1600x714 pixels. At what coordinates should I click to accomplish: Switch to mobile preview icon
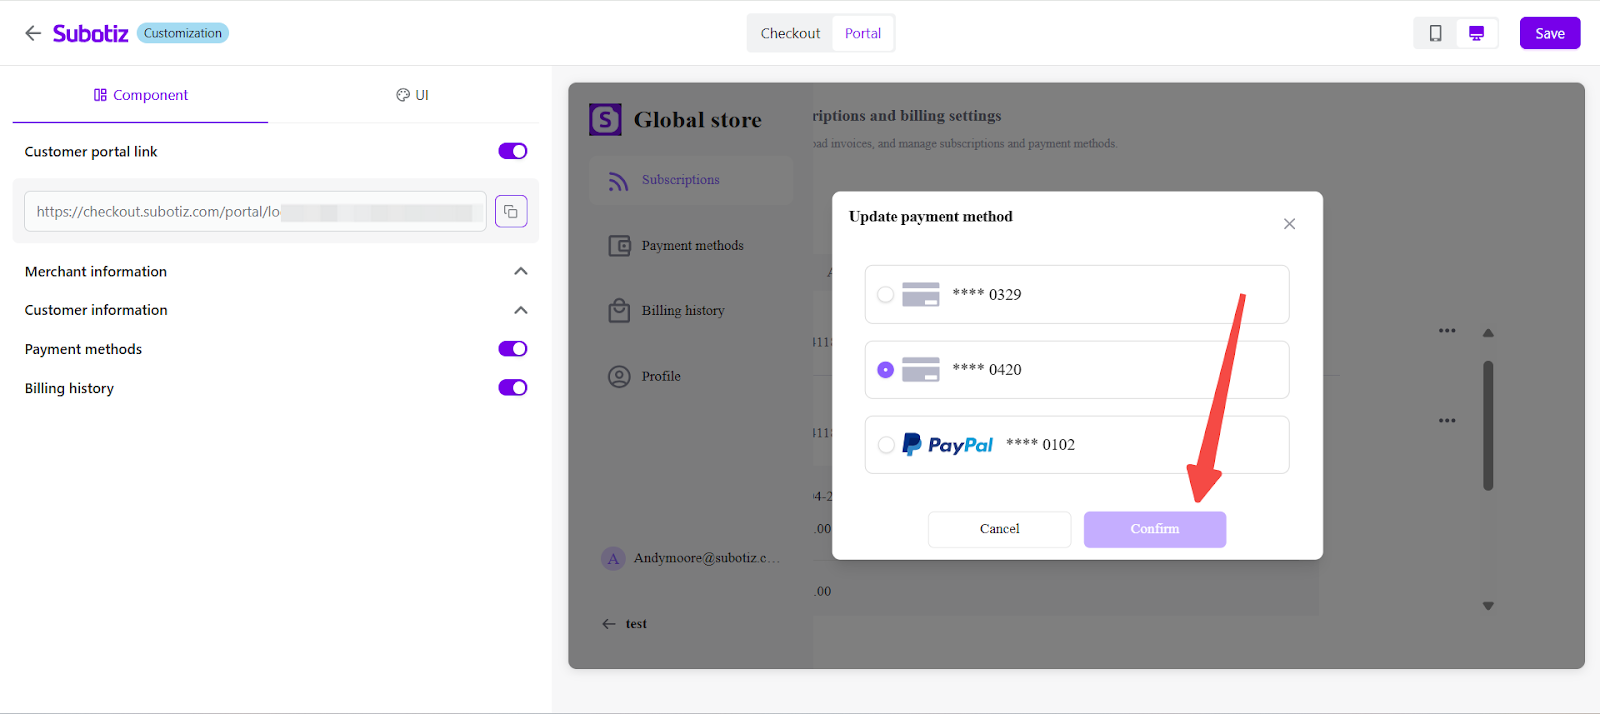[1435, 33]
